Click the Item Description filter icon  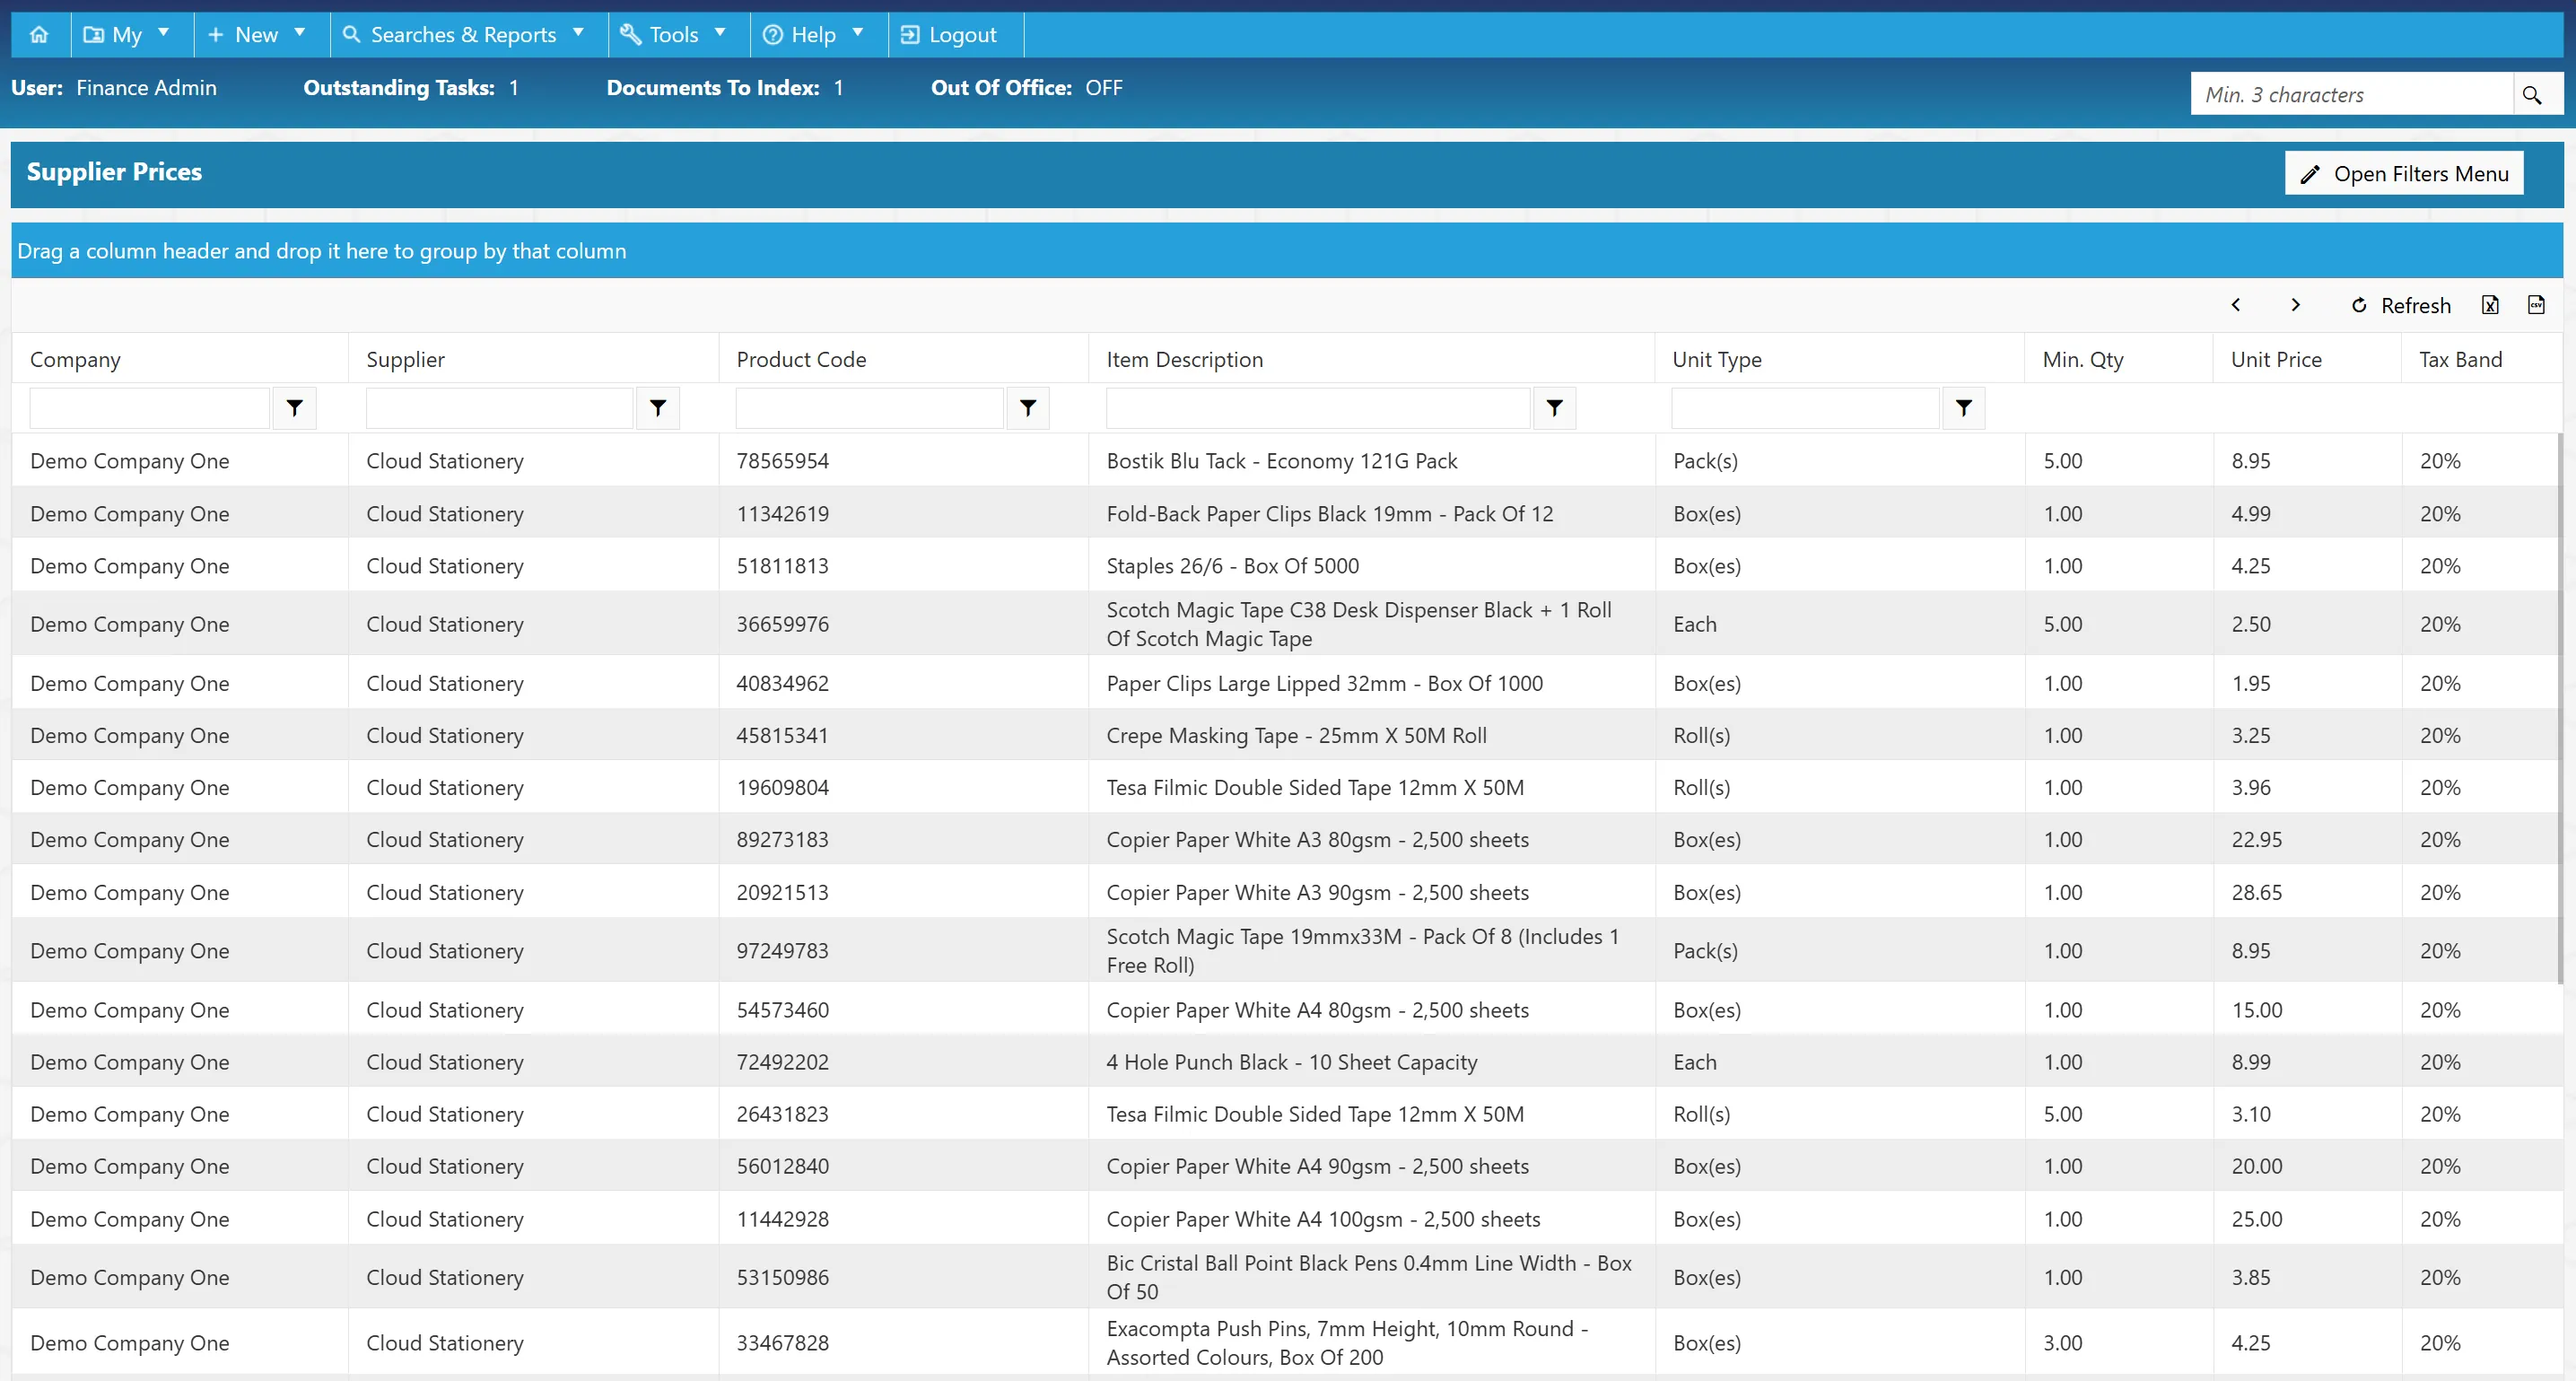1554,408
